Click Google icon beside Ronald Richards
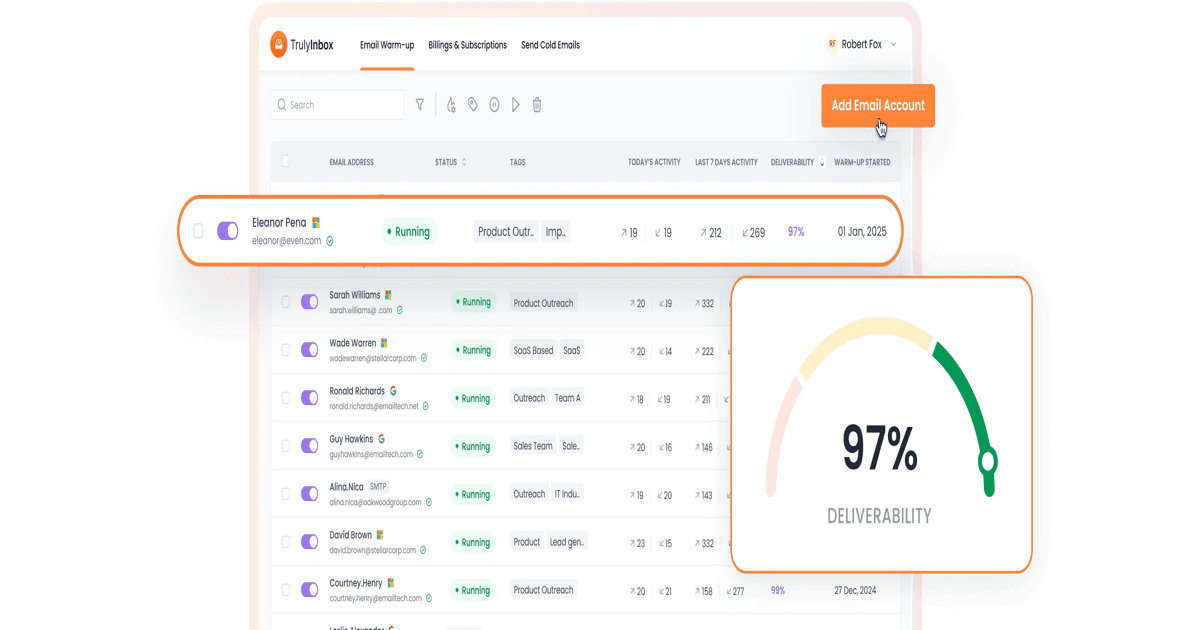 393,391
